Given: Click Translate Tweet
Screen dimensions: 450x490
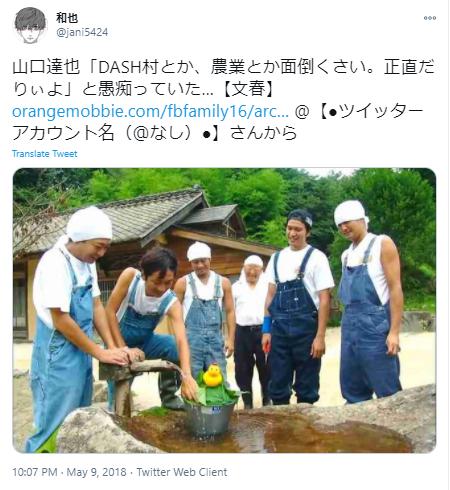Looking at the screenshot, I should [44, 154].
